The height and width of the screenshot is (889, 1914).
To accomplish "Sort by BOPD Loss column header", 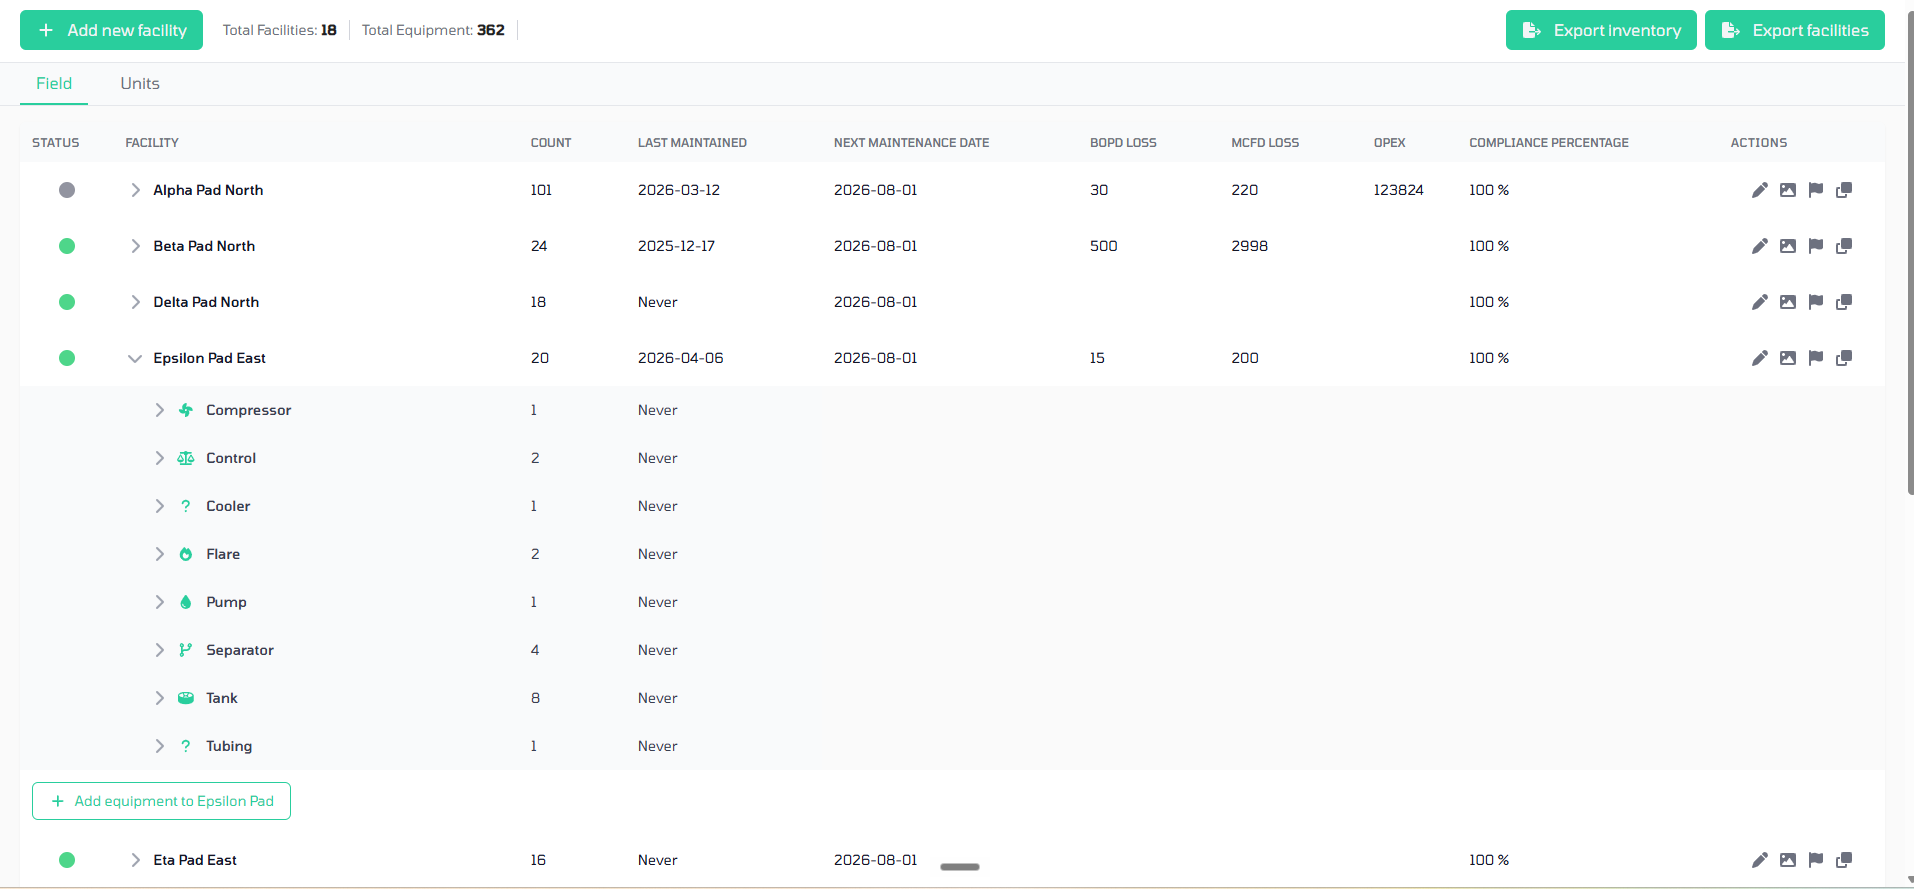I will point(1123,143).
